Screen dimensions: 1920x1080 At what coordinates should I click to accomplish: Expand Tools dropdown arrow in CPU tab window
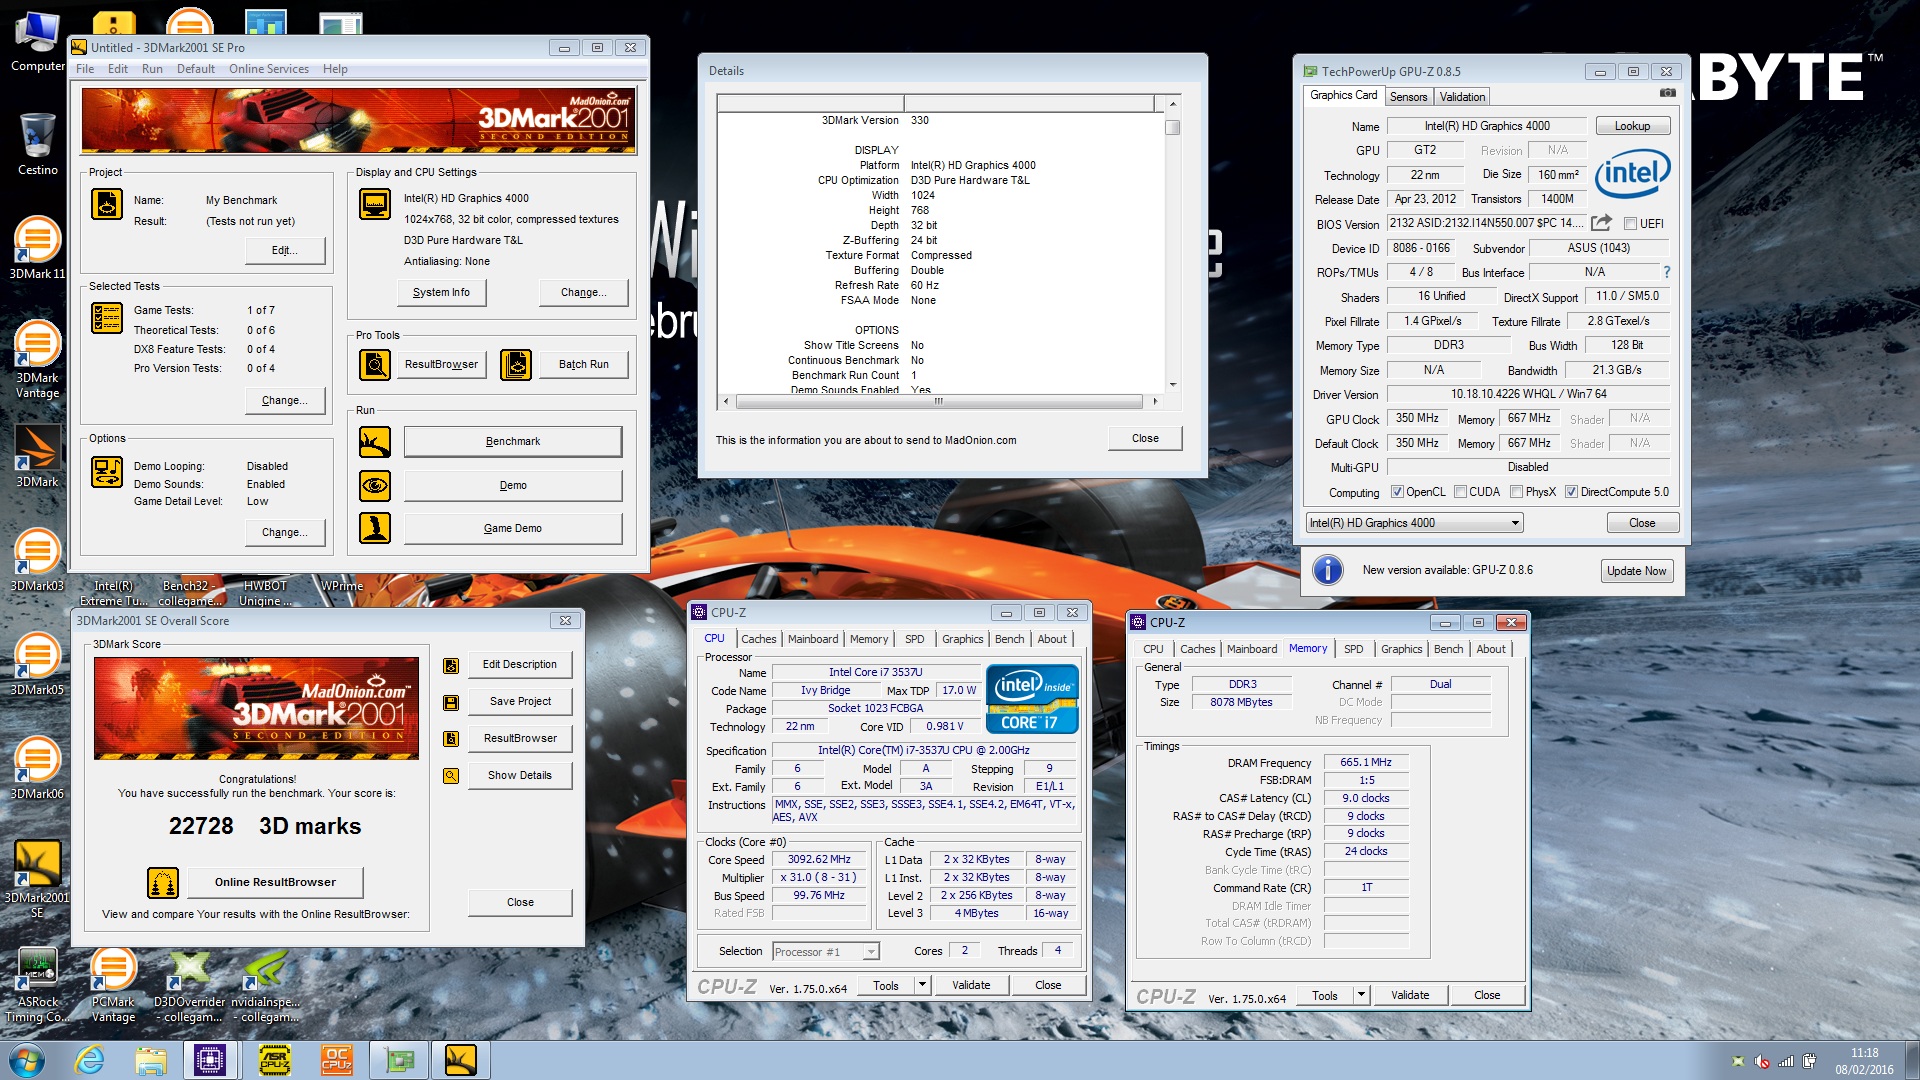(922, 985)
